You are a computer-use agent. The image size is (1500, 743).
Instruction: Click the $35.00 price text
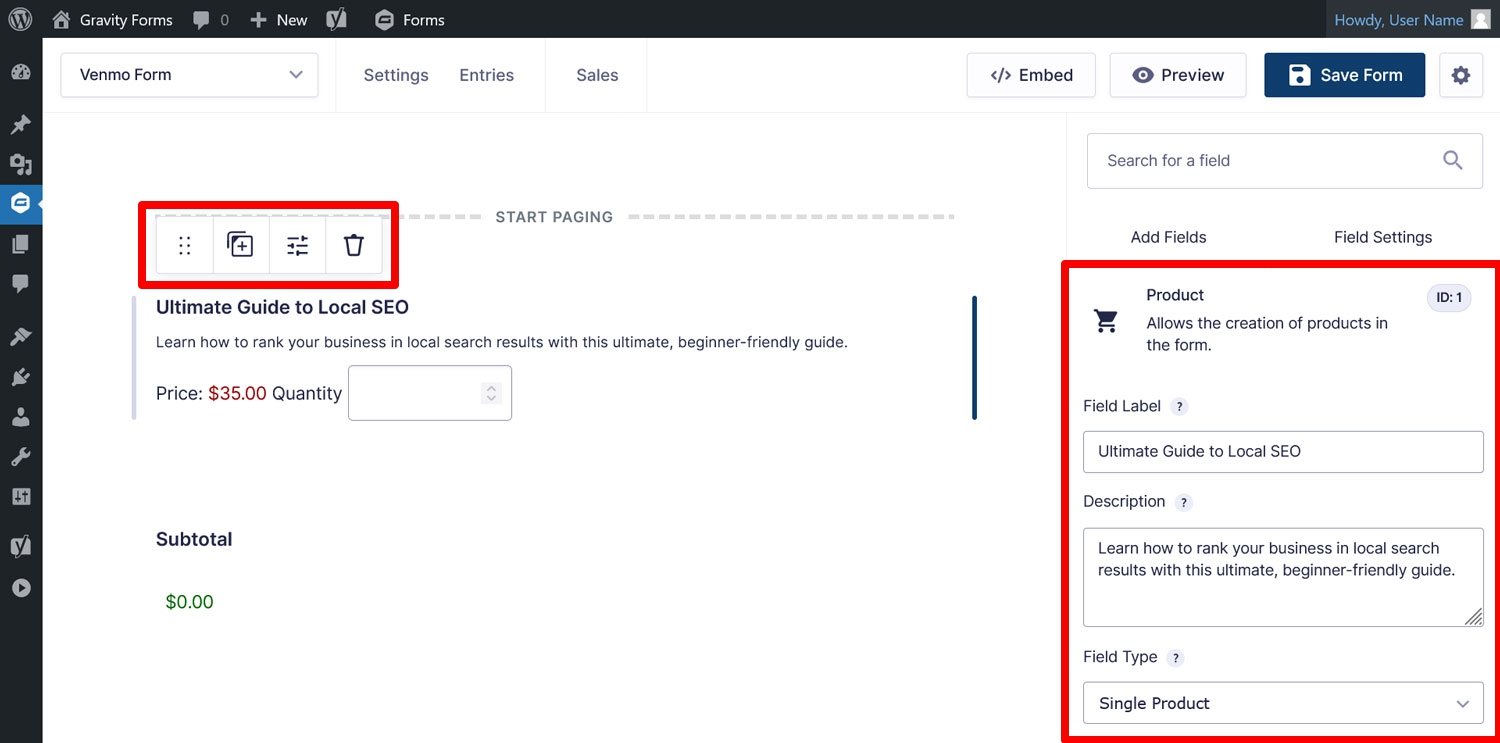pos(237,393)
